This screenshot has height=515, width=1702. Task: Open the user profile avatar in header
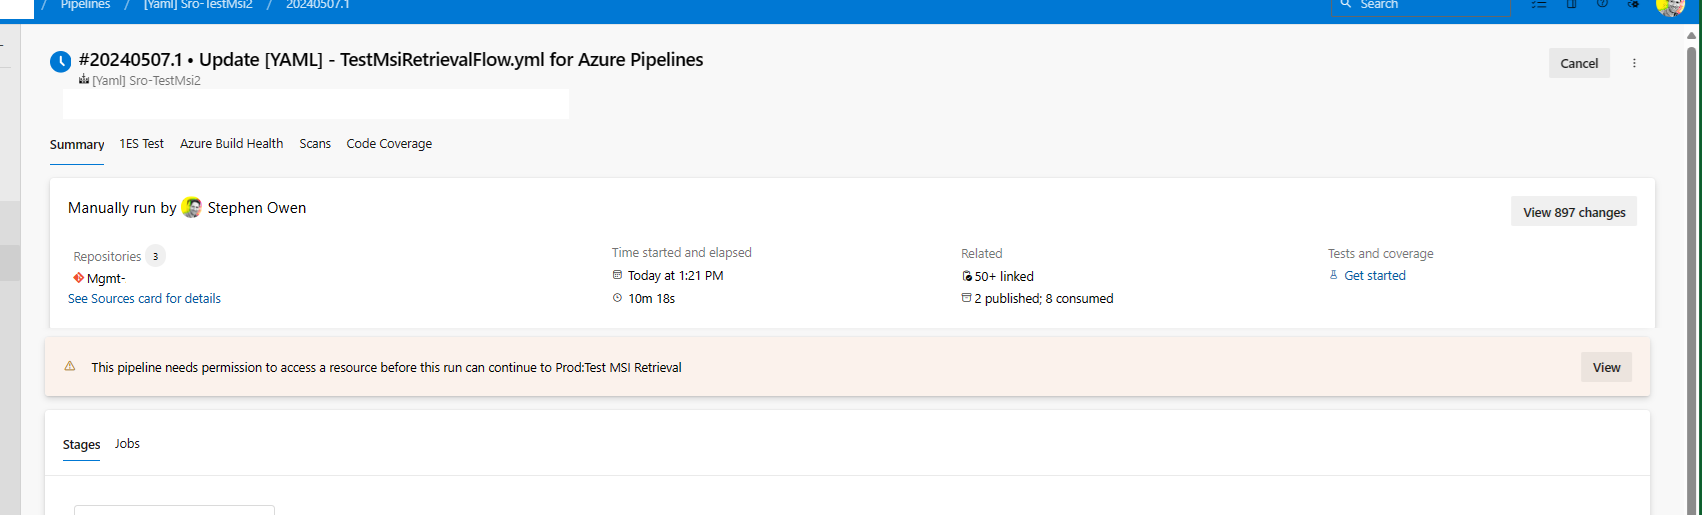[1670, 6]
